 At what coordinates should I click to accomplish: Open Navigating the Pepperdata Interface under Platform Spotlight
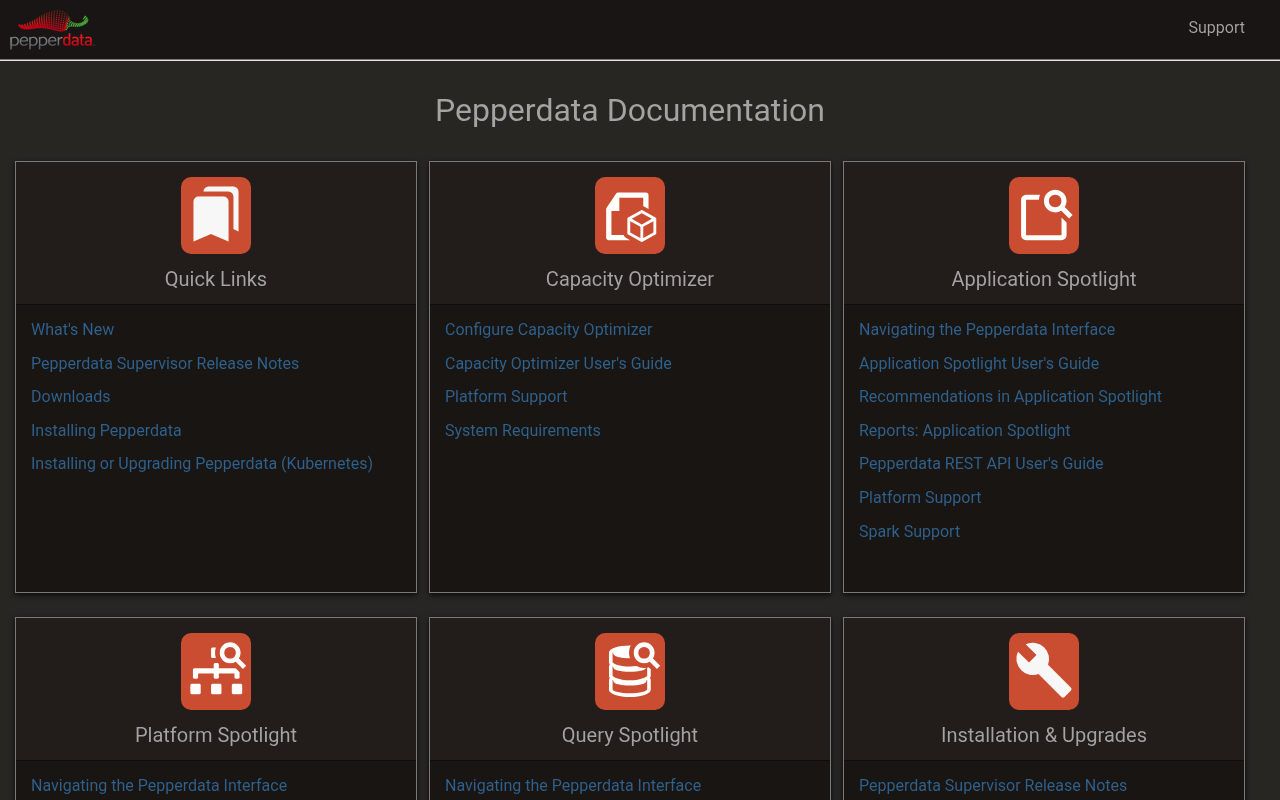click(x=159, y=785)
